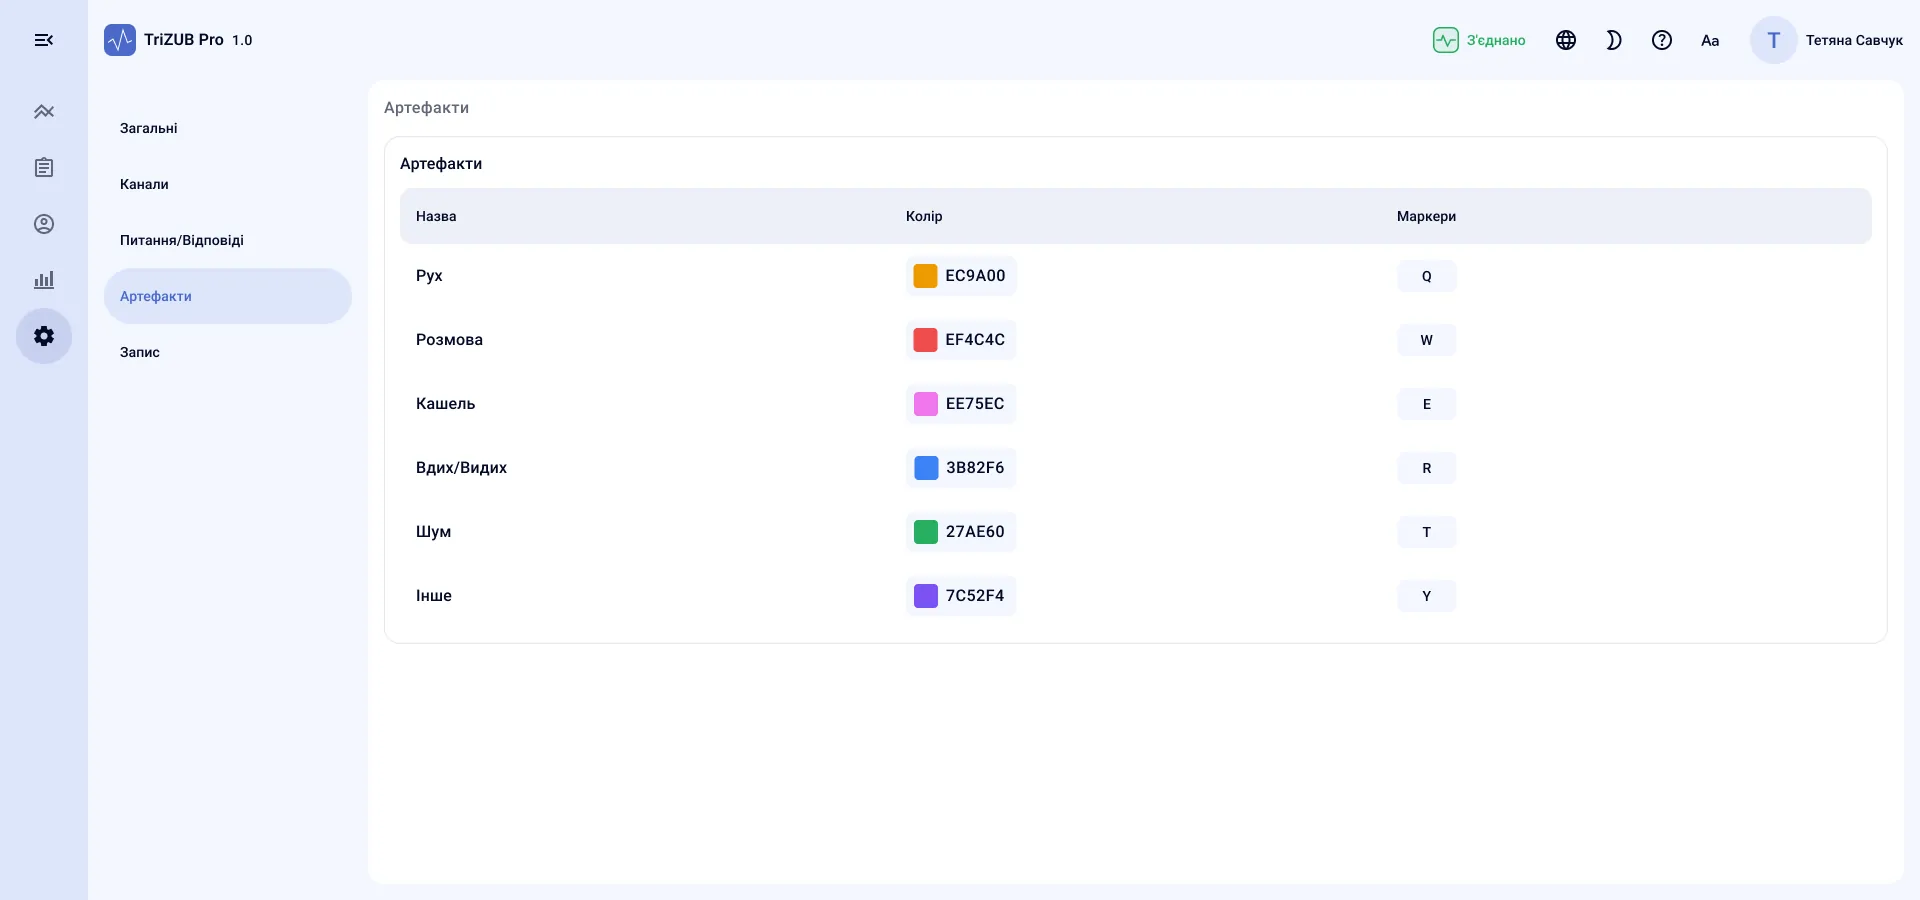Click the user avatar T
This screenshot has height=900, width=1920.
coord(1774,40)
